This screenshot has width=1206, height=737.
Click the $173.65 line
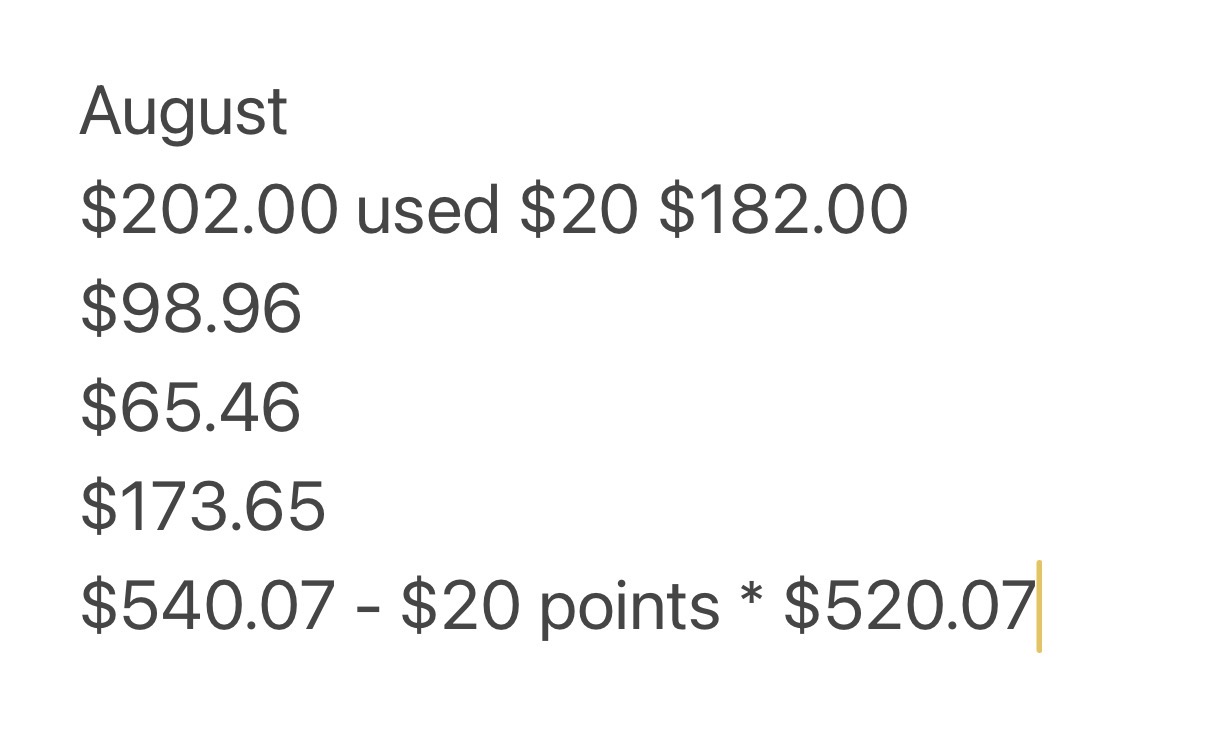click(x=203, y=506)
